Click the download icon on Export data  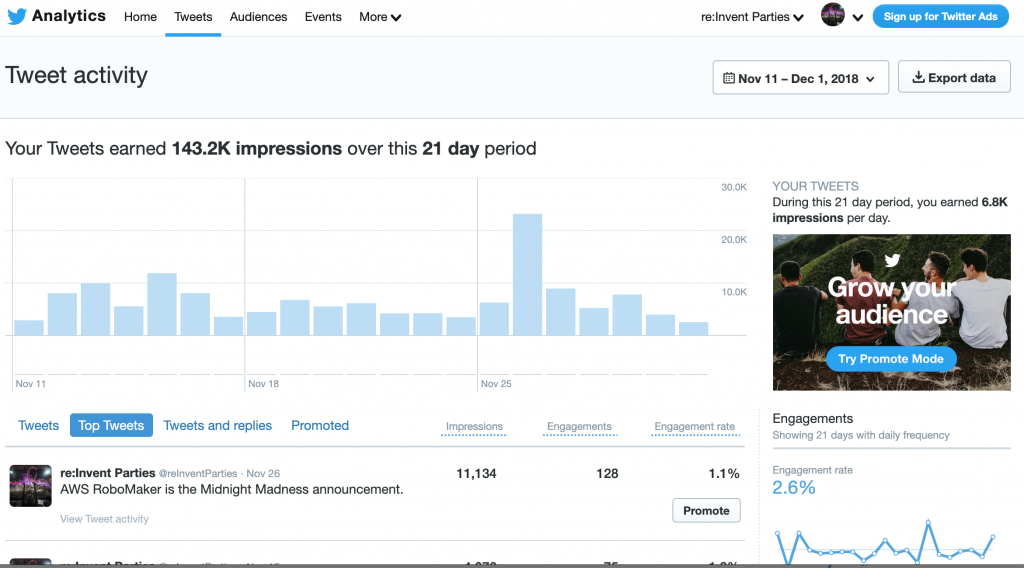tap(918, 78)
